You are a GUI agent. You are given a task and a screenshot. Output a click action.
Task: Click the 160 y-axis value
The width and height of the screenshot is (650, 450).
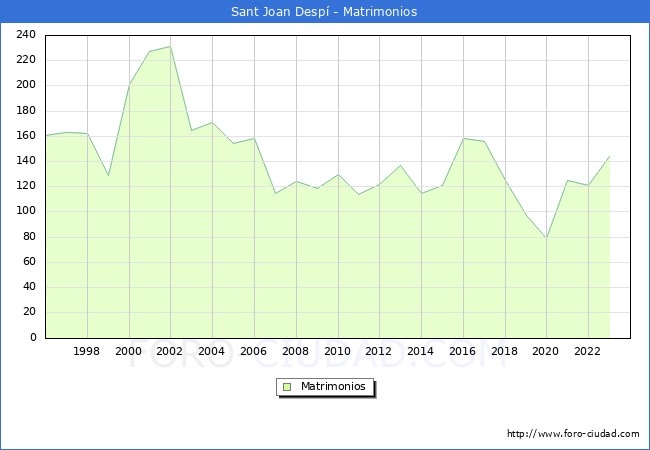pyautogui.click(x=26, y=135)
